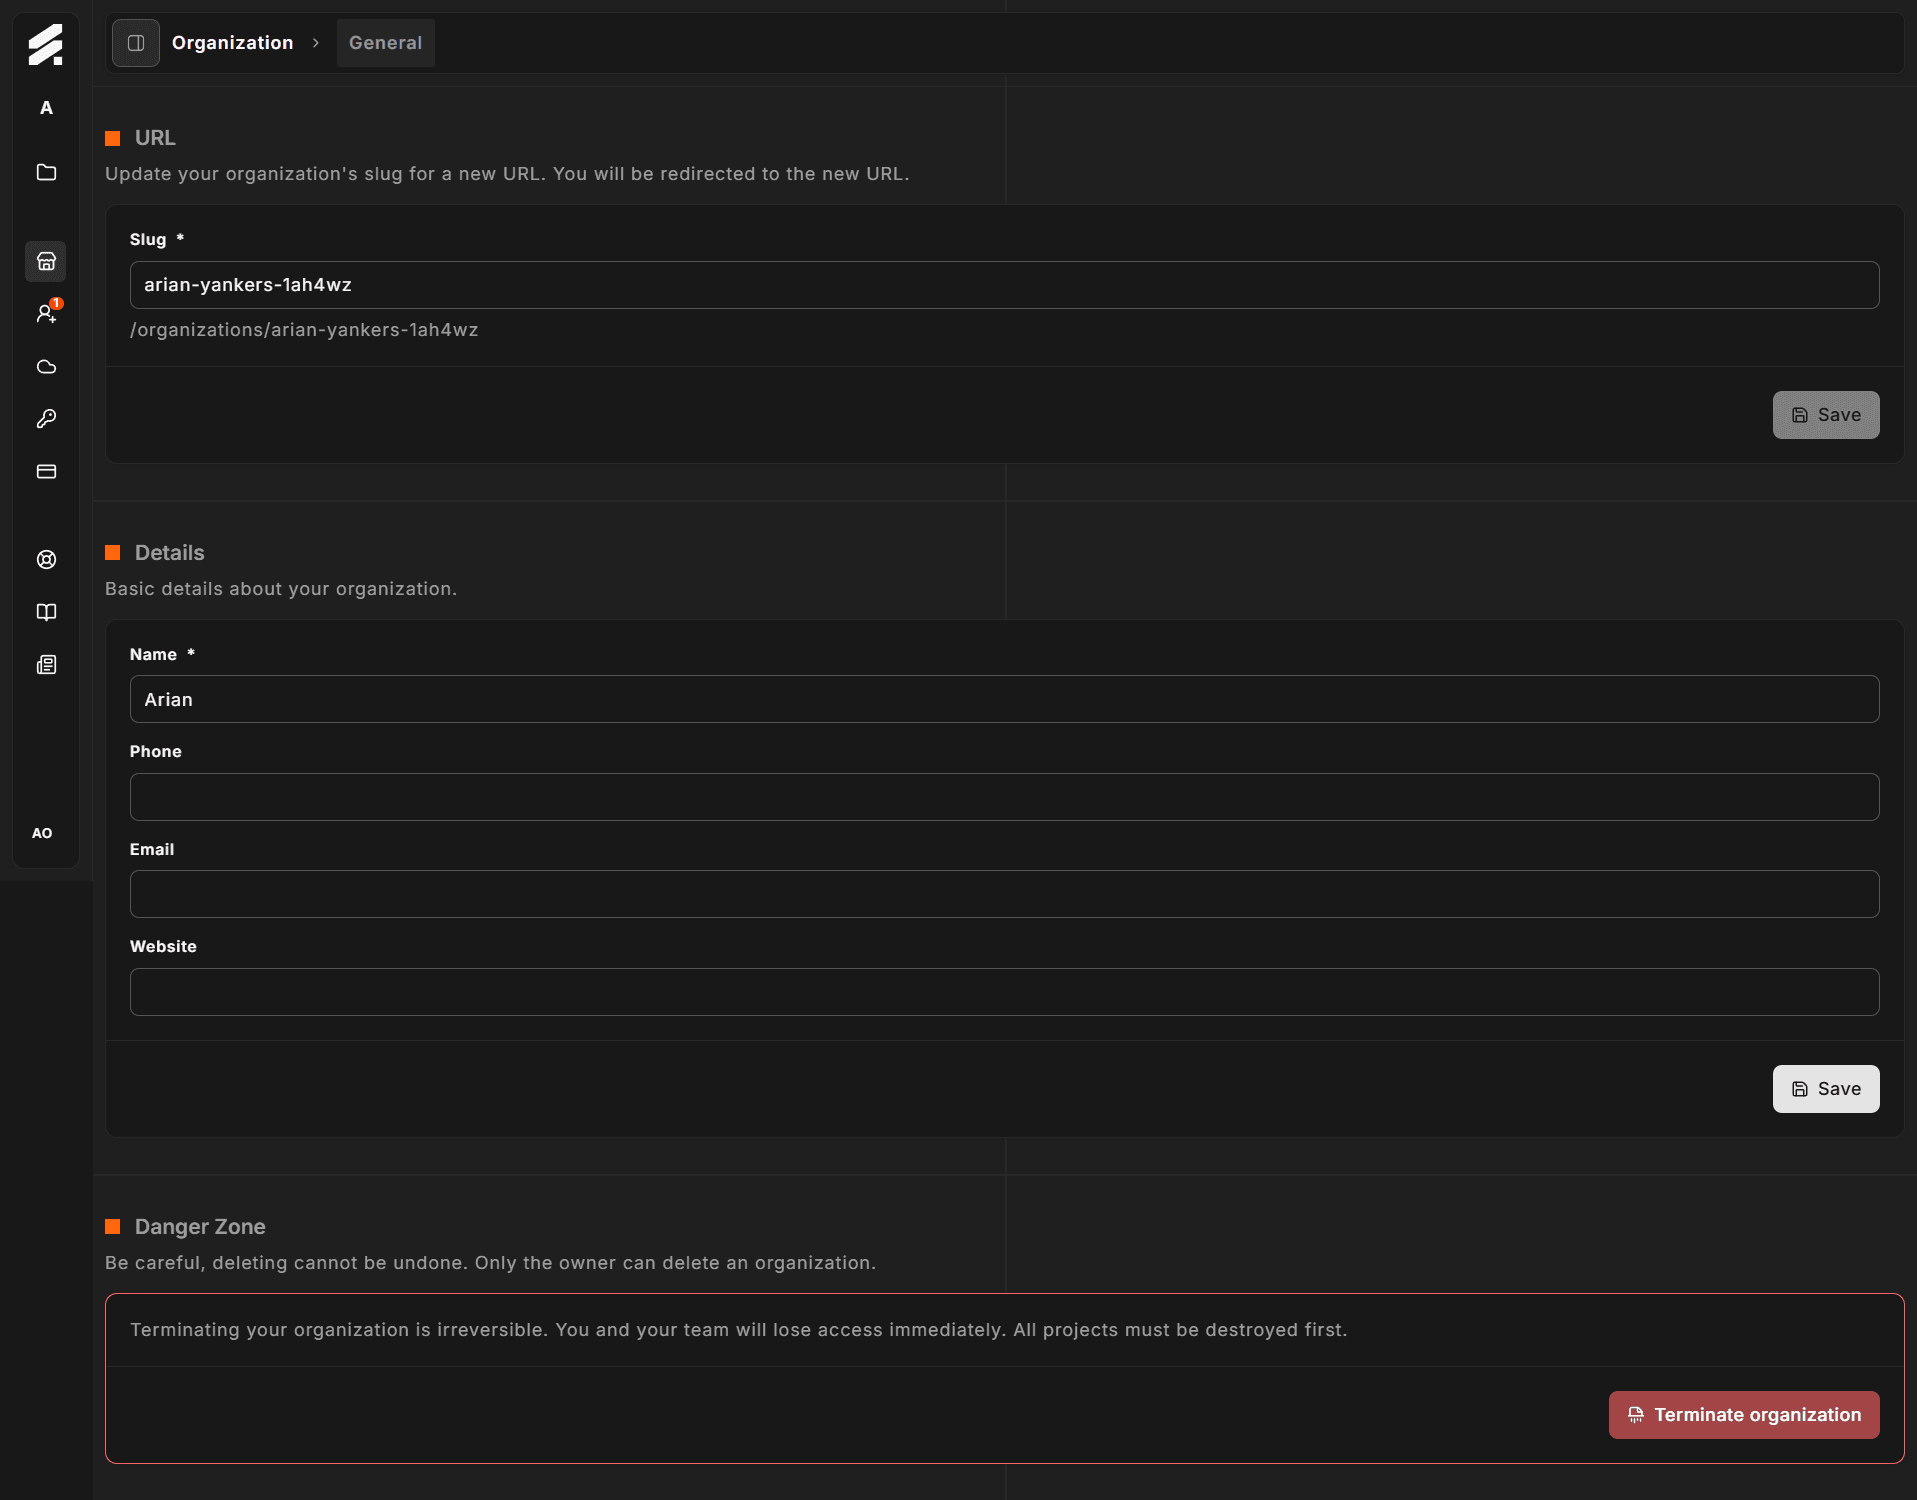Screen dimensions: 1917x1500
Task: Focus the Website input field
Action: click(x=1004, y=992)
